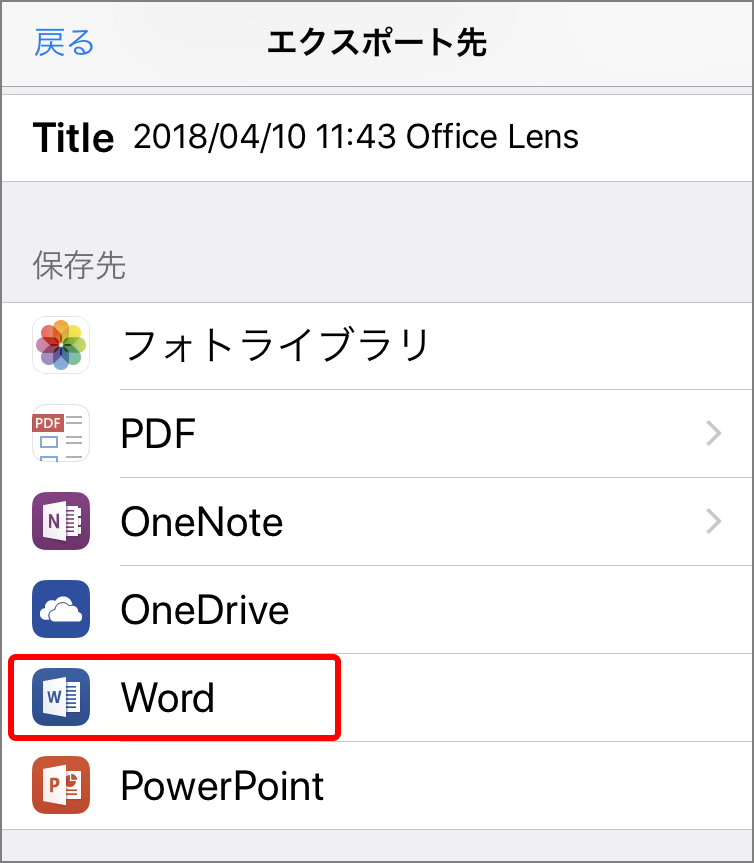This screenshot has width=754, height=863.
Task: Select フォトライブラリ as save destination
Action: point(275,345)
